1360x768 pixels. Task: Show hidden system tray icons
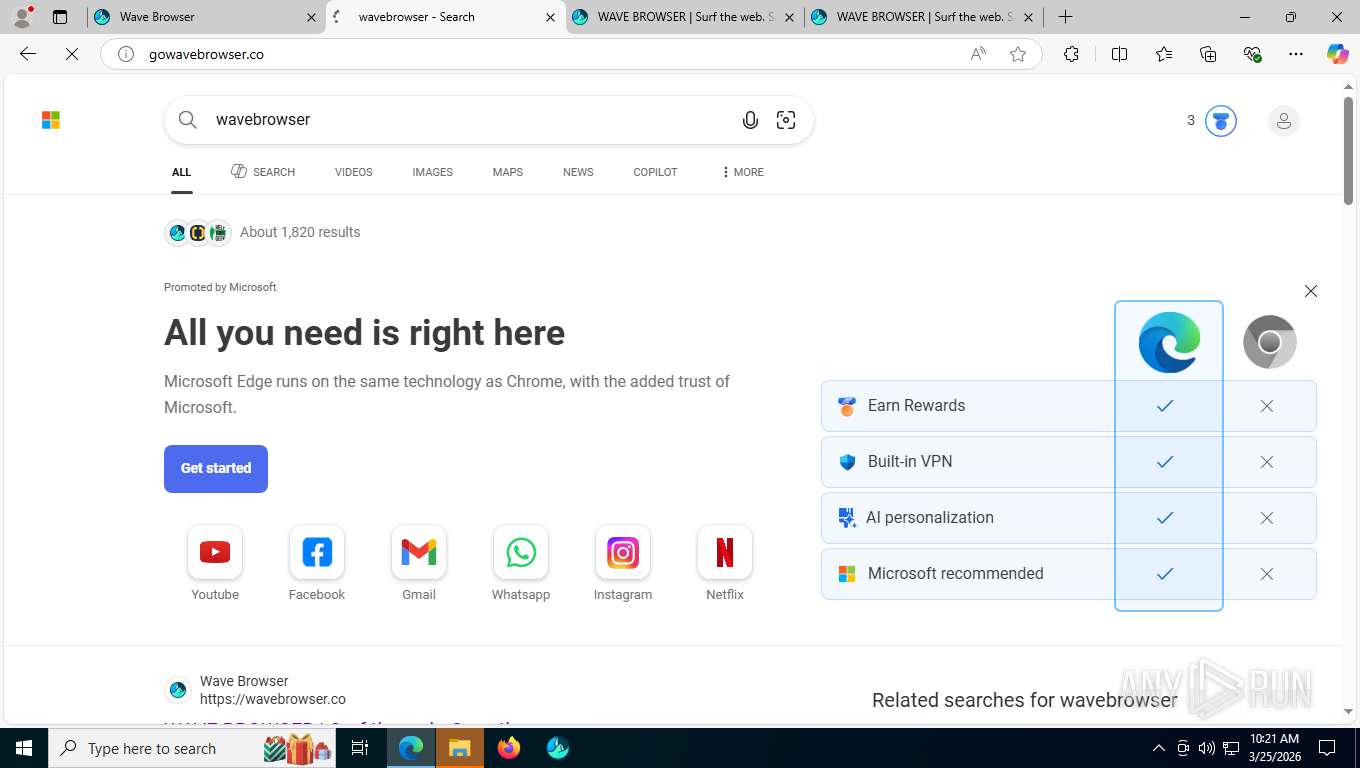click(x=1159, y=748)
